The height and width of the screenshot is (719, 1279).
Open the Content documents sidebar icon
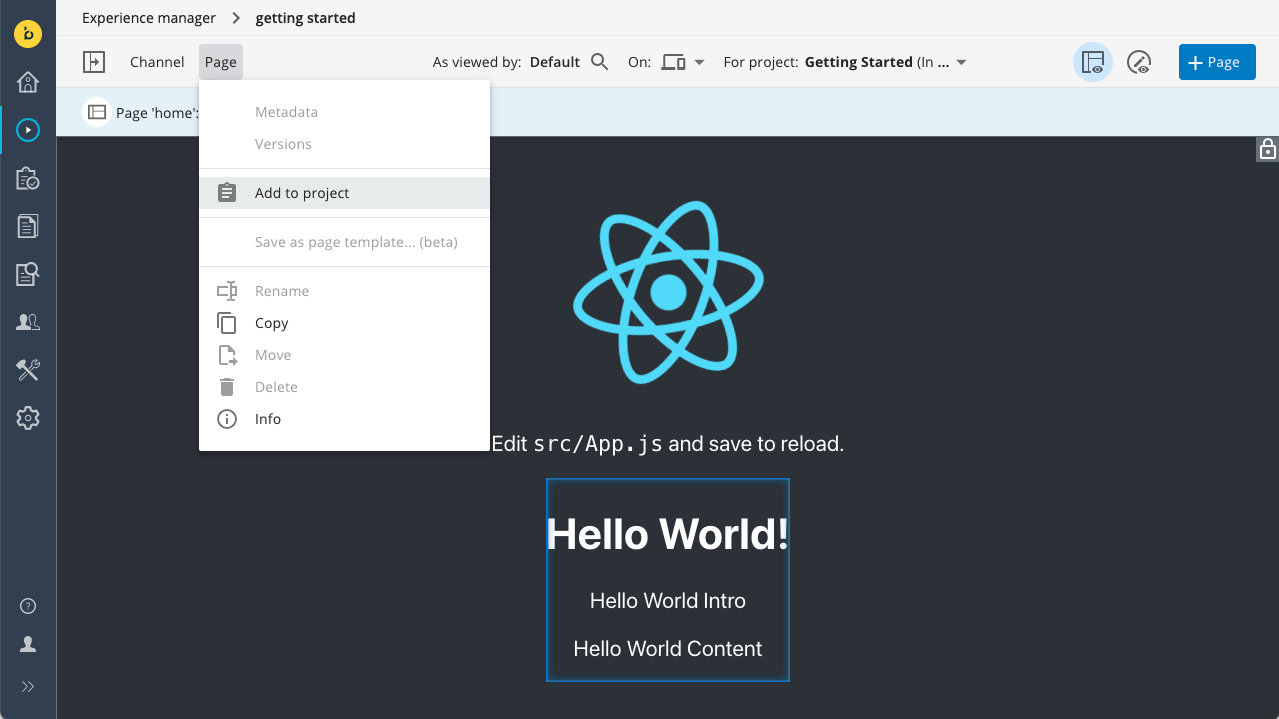tap(28, 226)
